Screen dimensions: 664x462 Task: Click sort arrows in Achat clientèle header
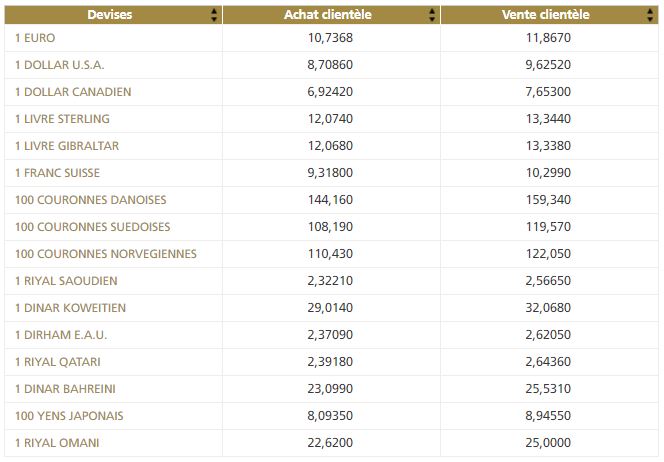click(432, 15)
